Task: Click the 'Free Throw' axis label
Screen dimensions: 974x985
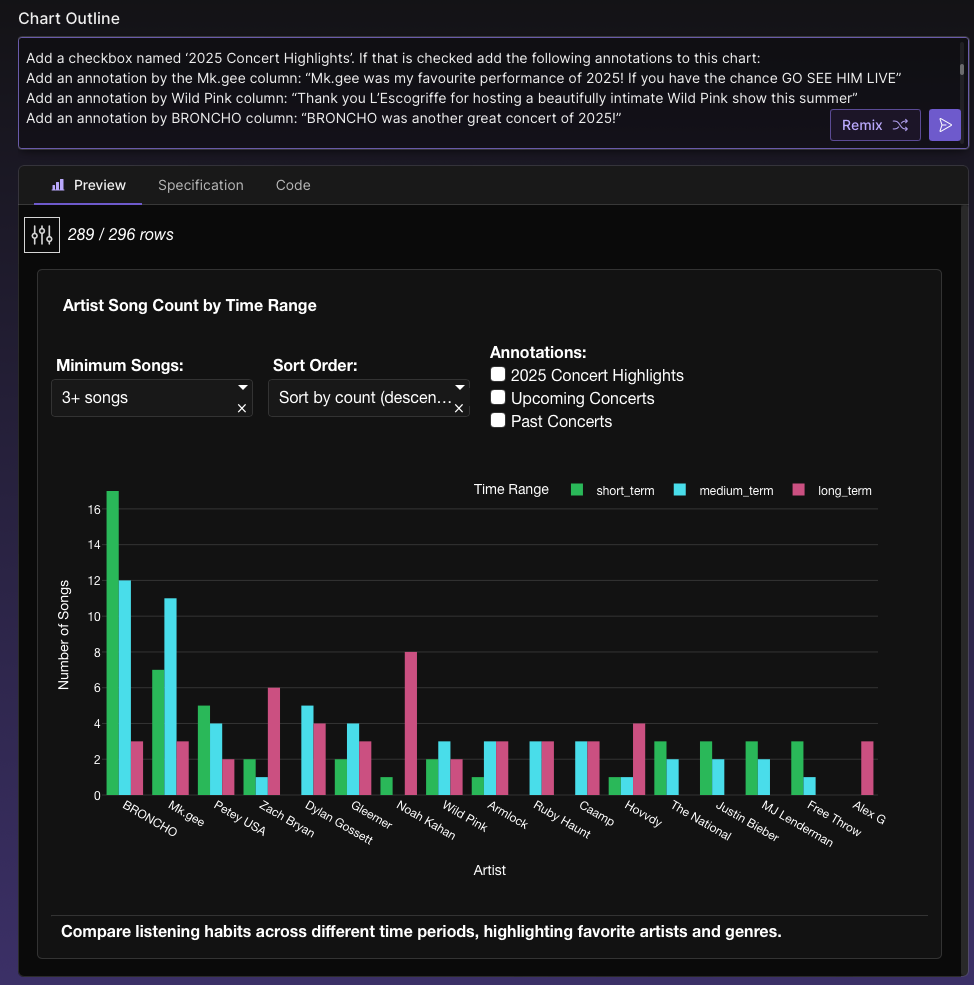Action: click(834, 819)
